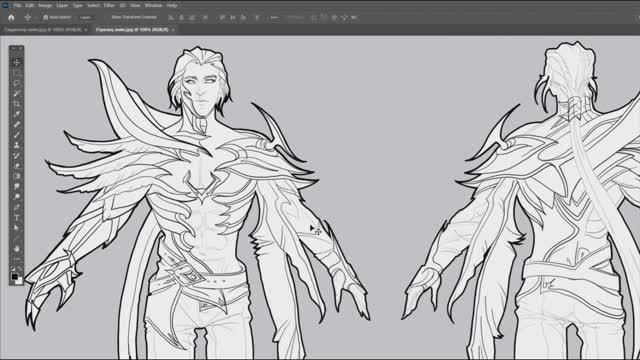The height and width of the screenshot is (360, 640).
Task: Open the Filter menu
Action: click(x=109, y=5)
